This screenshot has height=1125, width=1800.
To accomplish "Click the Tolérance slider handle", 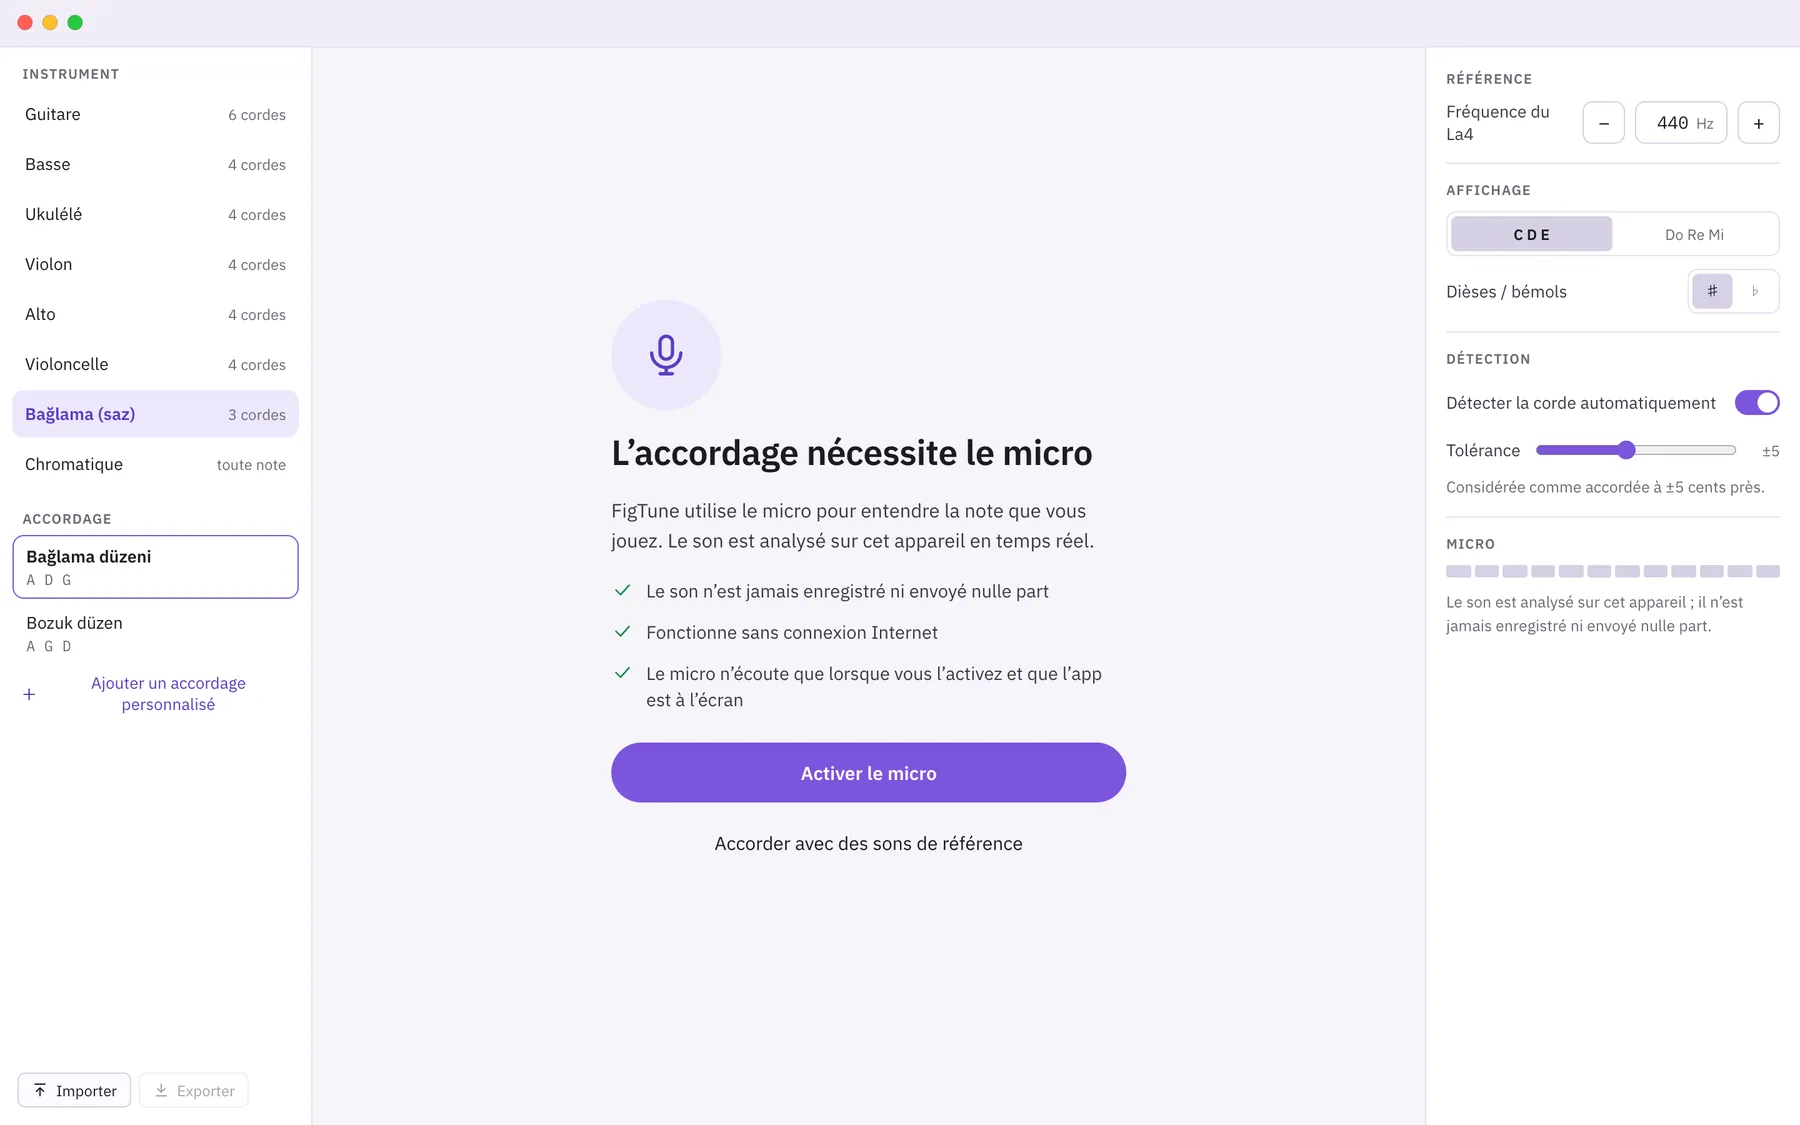I will coord(1626,450).
